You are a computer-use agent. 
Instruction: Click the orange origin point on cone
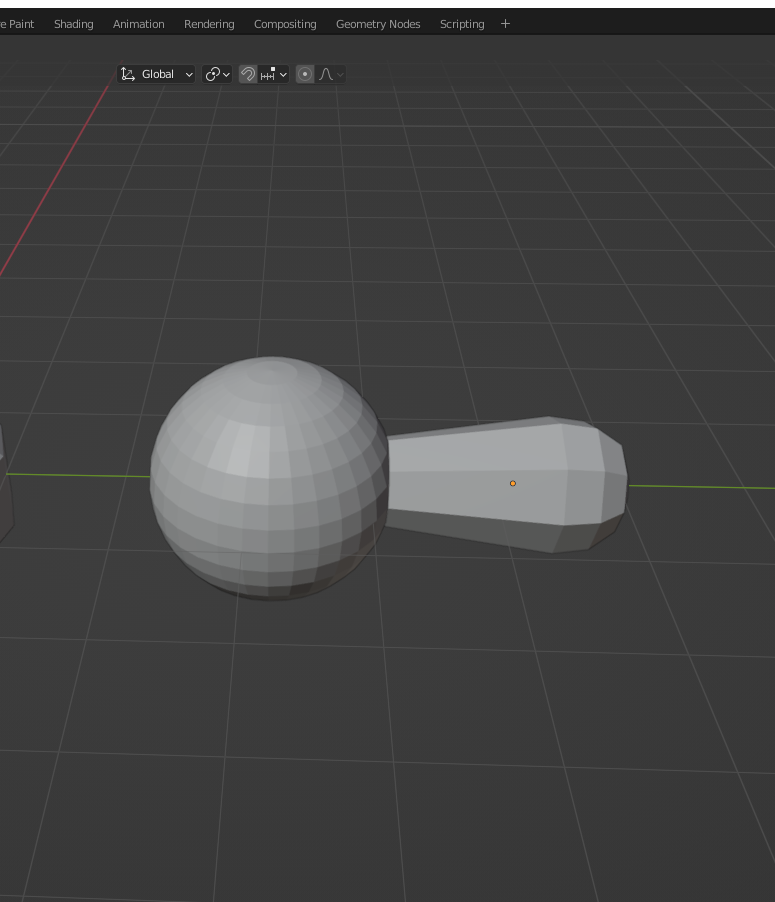(x=513, y=483)
